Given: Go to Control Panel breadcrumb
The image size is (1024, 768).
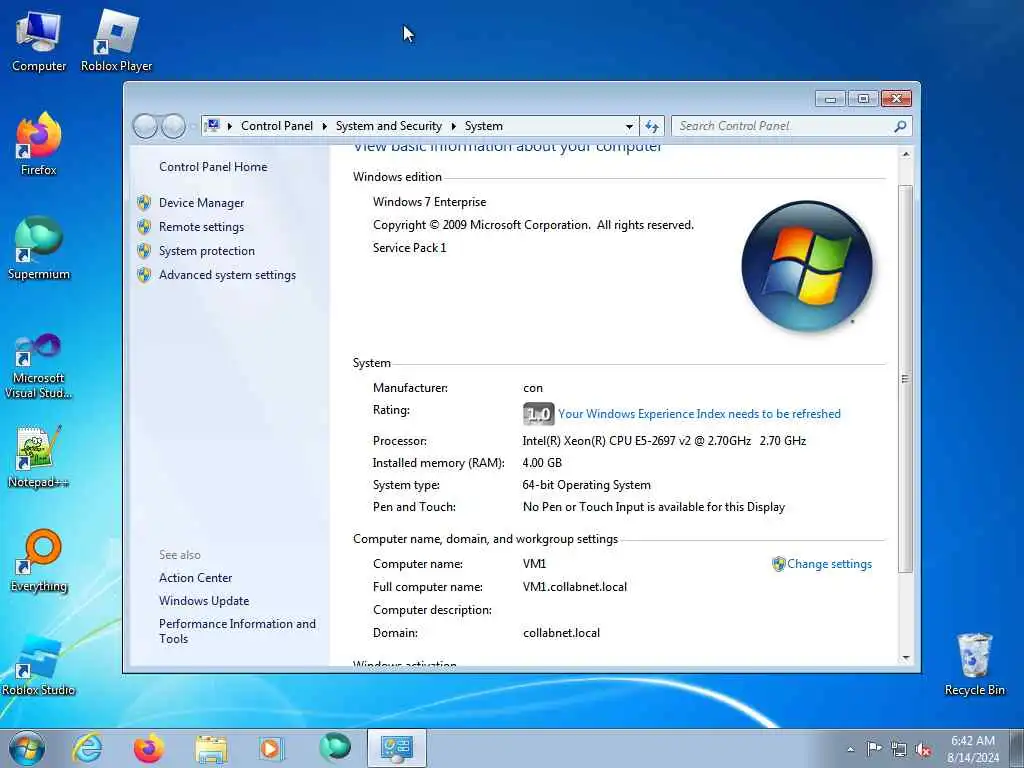Looking at the screenshot, I should point(277,125).
